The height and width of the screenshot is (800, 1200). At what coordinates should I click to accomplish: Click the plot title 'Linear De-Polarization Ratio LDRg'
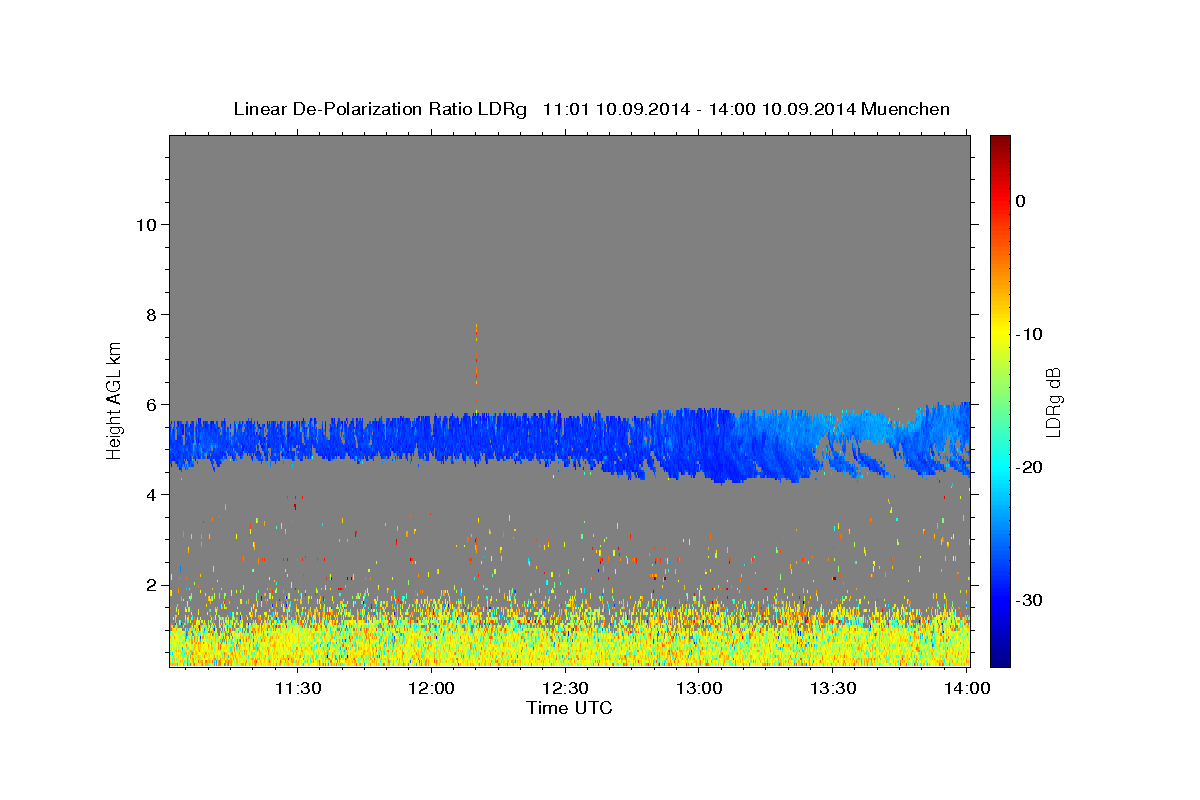tap(379, 109)
